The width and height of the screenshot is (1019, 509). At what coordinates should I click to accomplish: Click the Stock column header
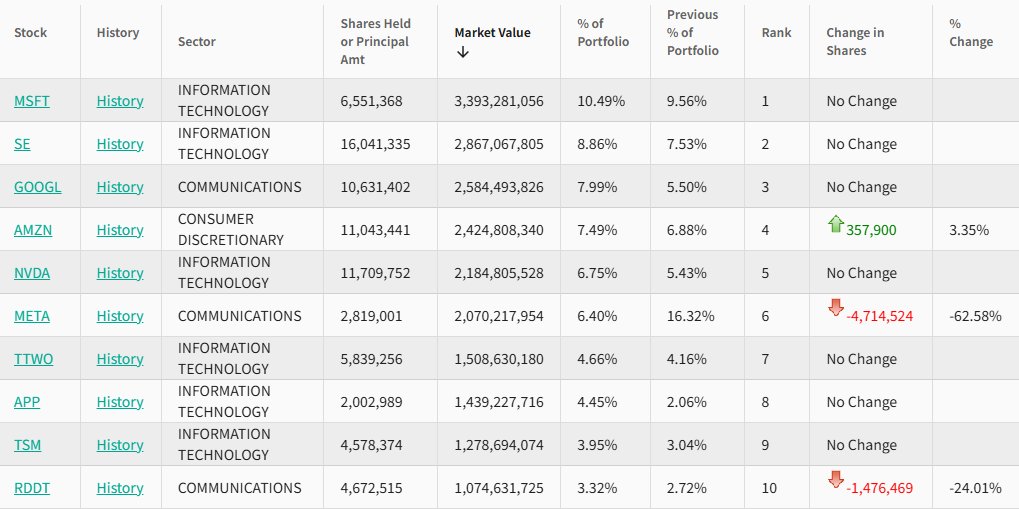31,33
